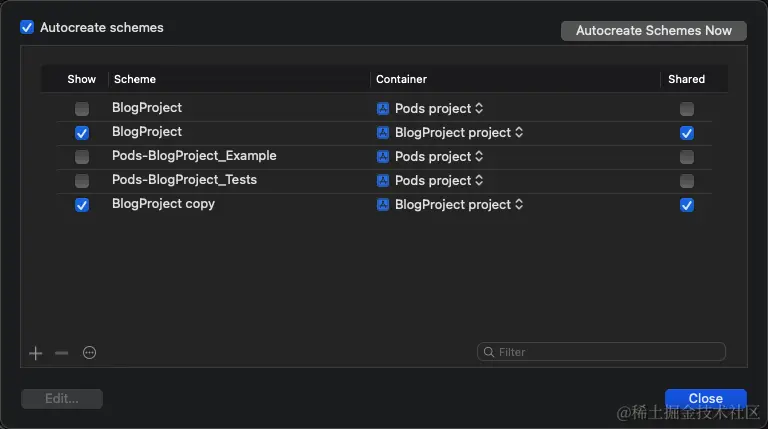The height and width of the screenshot is (429, 768).
Task: Click project icon for Pods-BlogProject_Example row
Action: [x=383, y=157]
